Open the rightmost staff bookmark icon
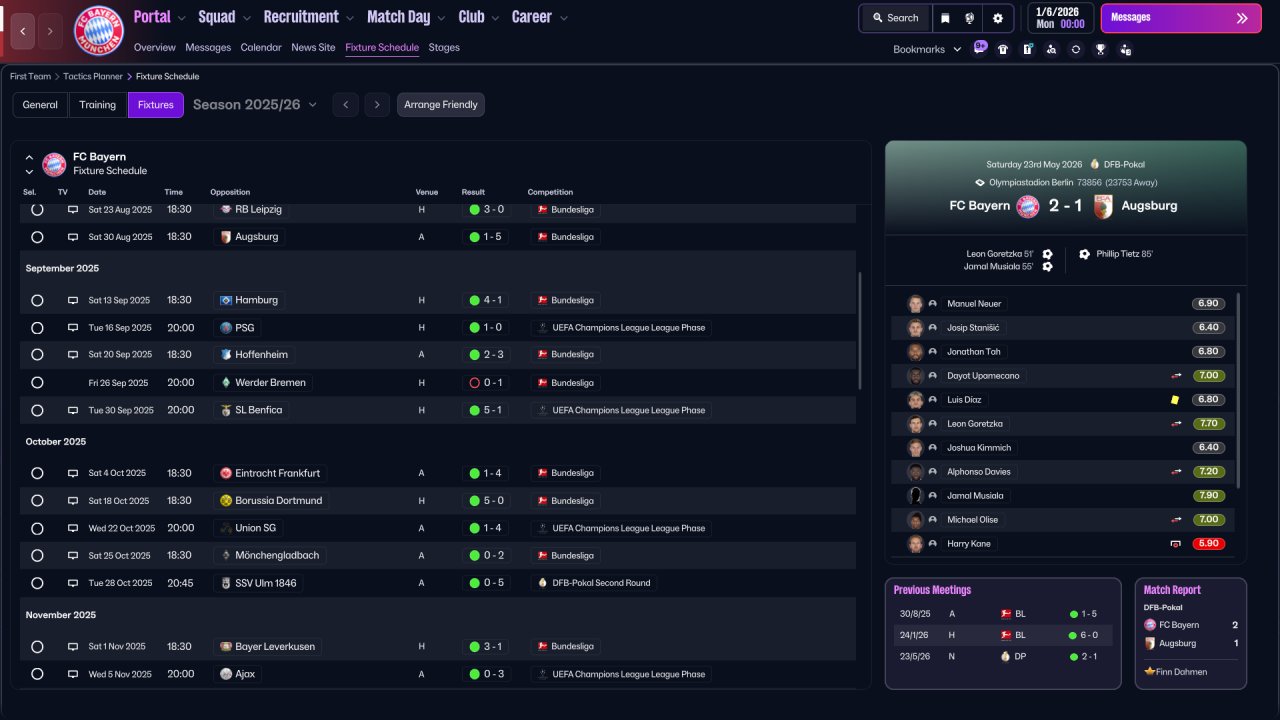This screenshot has height=720, width=1280. pos(1126,49)
